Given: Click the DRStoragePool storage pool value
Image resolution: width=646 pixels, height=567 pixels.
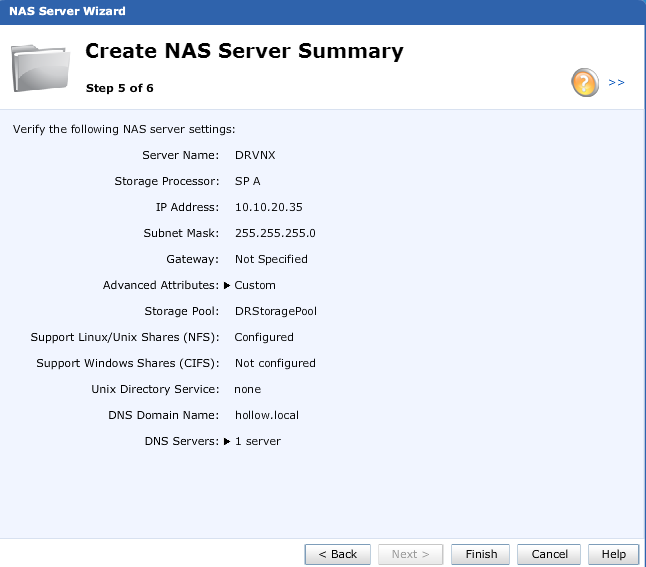Looking at the screenshot, I should coord(275,311).
